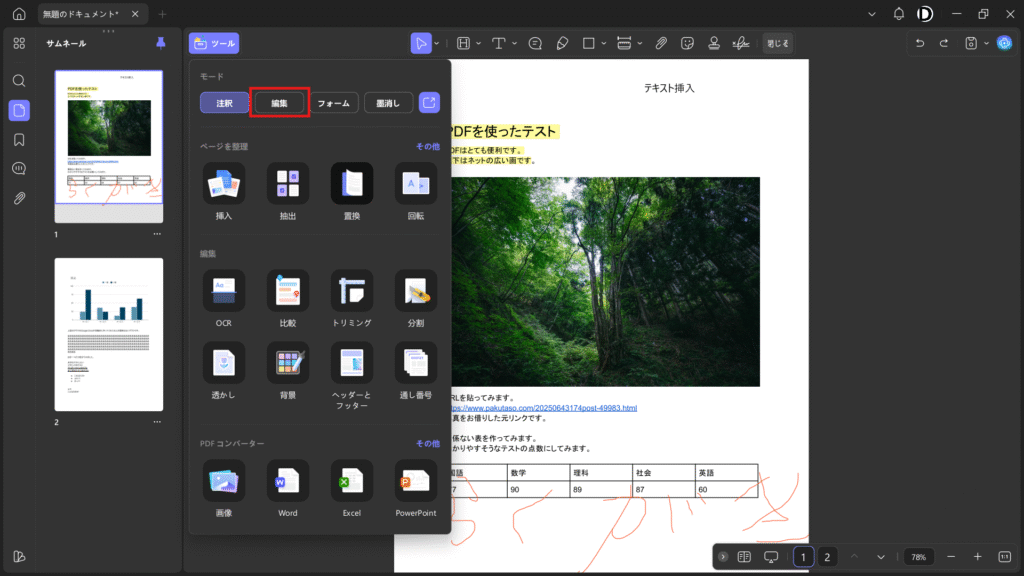
Task: Open the ツール tools menu
Action: point(214,43)
